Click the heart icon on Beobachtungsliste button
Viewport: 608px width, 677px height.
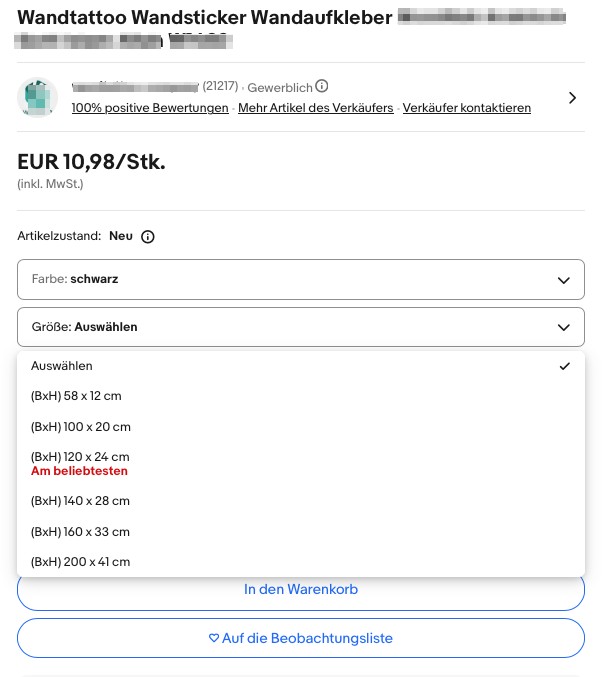[x=213, y=638]
